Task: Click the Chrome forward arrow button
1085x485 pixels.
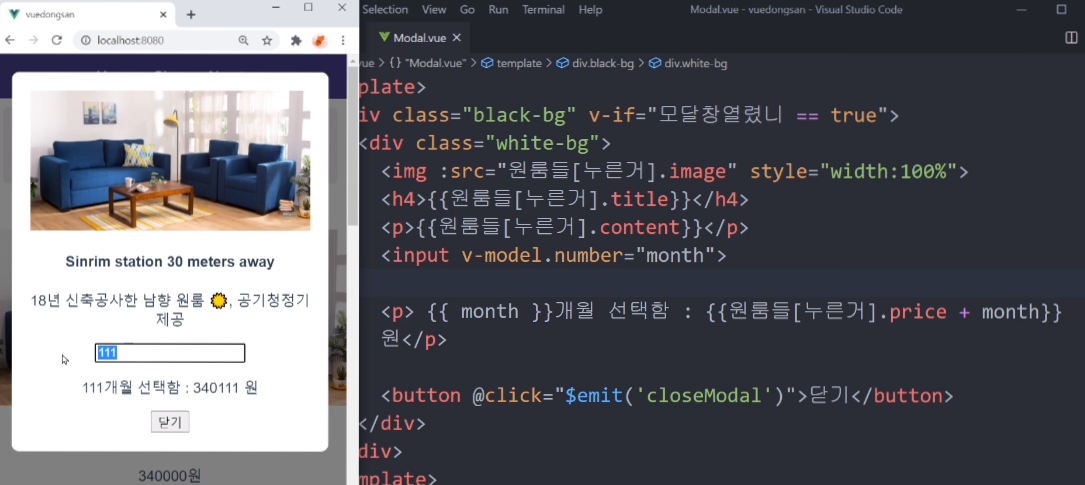Action: 33,41
